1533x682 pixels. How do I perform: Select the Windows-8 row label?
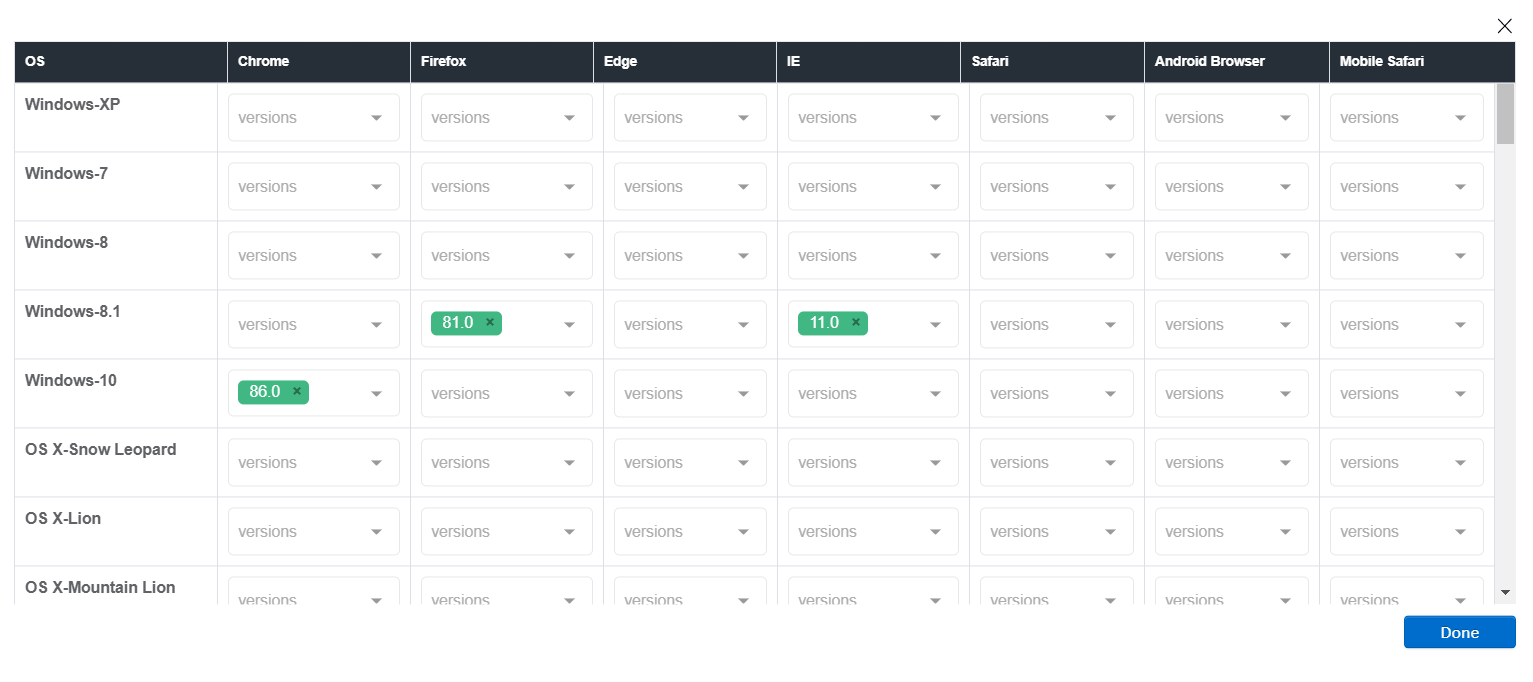click(x=66, y=242)
